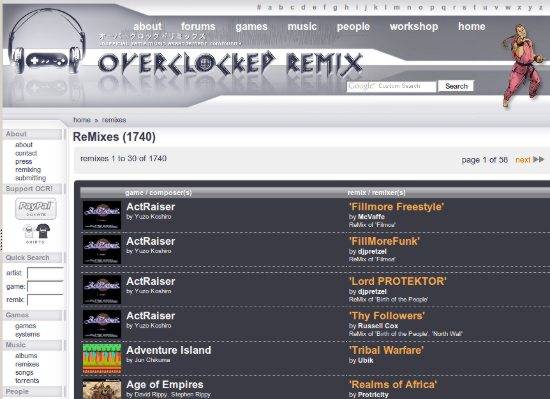The height and width of the screenshot is (399, 550).
Task: Click the artist quick search field
Action: tap(45, 273)
